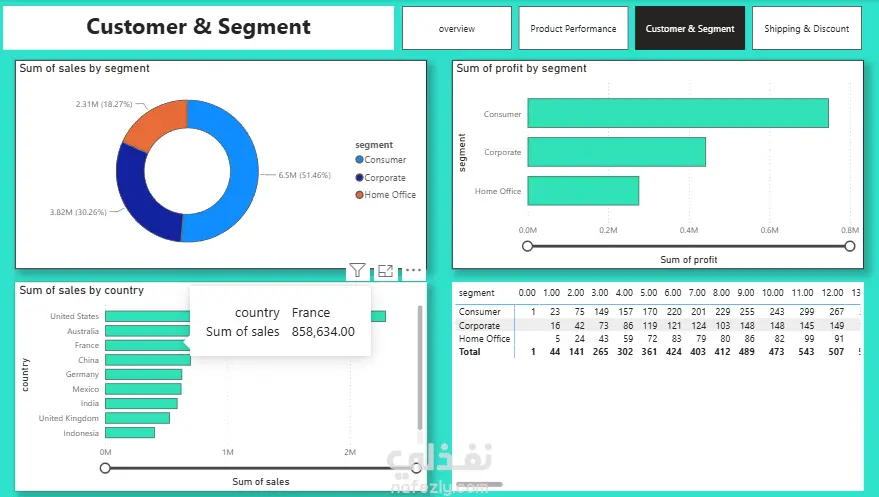
Task: Open the Product Performance page
Action: [x=573, y=28]
